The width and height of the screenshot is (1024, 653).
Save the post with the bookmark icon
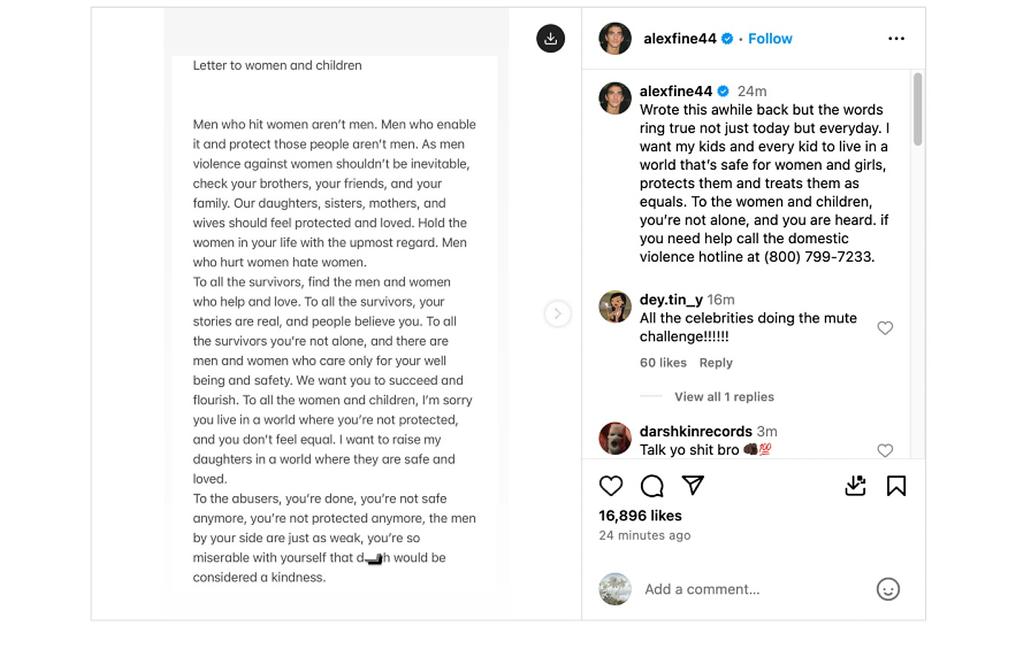[x=896, y=486]
